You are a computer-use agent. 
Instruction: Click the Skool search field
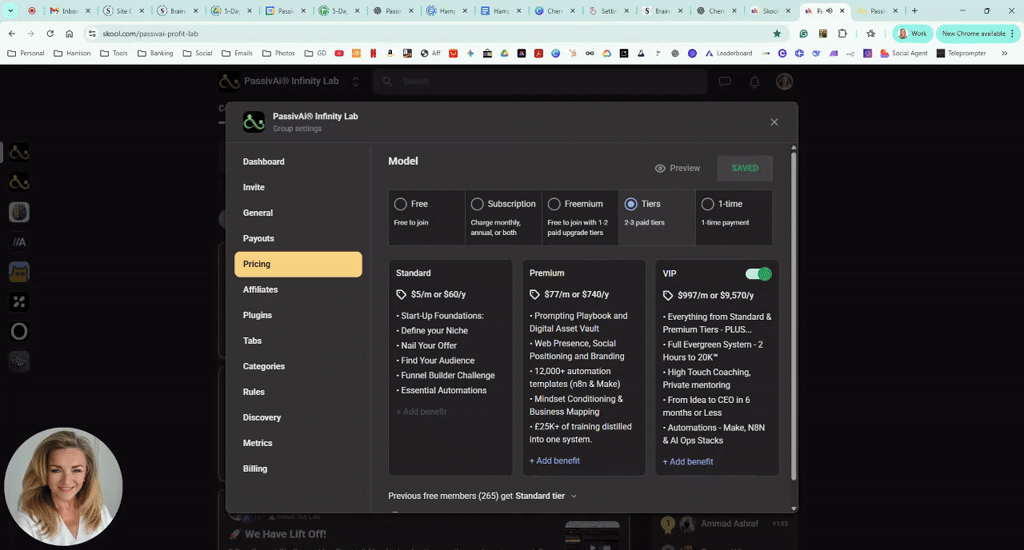tap(541, 82)
